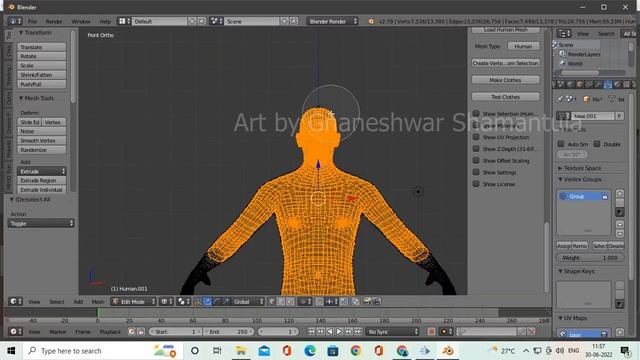Image resolution: width=640 pixels, height=360 pixels.
Task: Open the Toggle action dropdown
Action: coord(41,223)
